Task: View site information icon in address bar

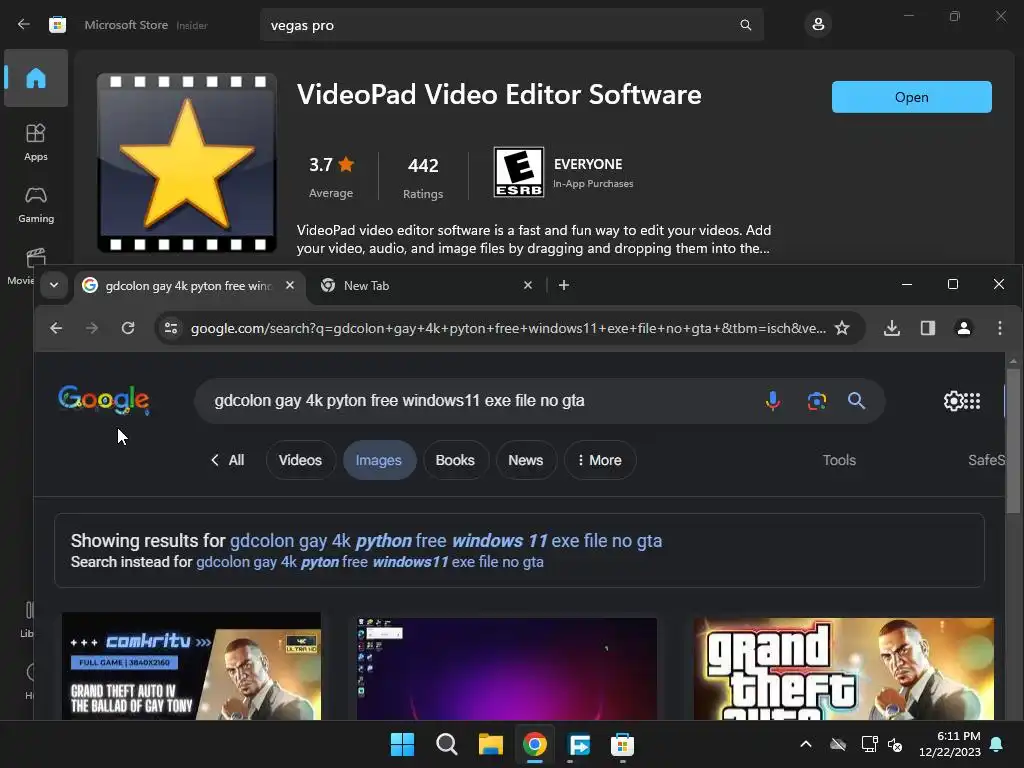Action: point(171,328)
